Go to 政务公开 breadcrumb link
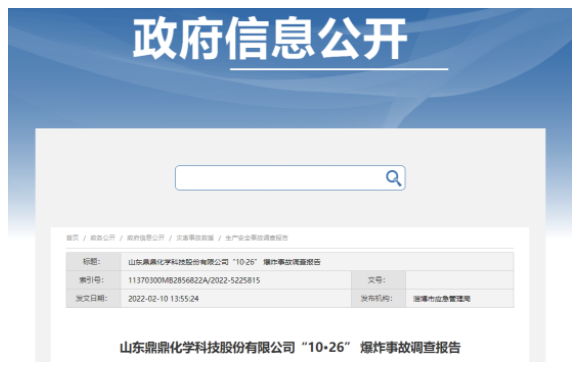 103,238
